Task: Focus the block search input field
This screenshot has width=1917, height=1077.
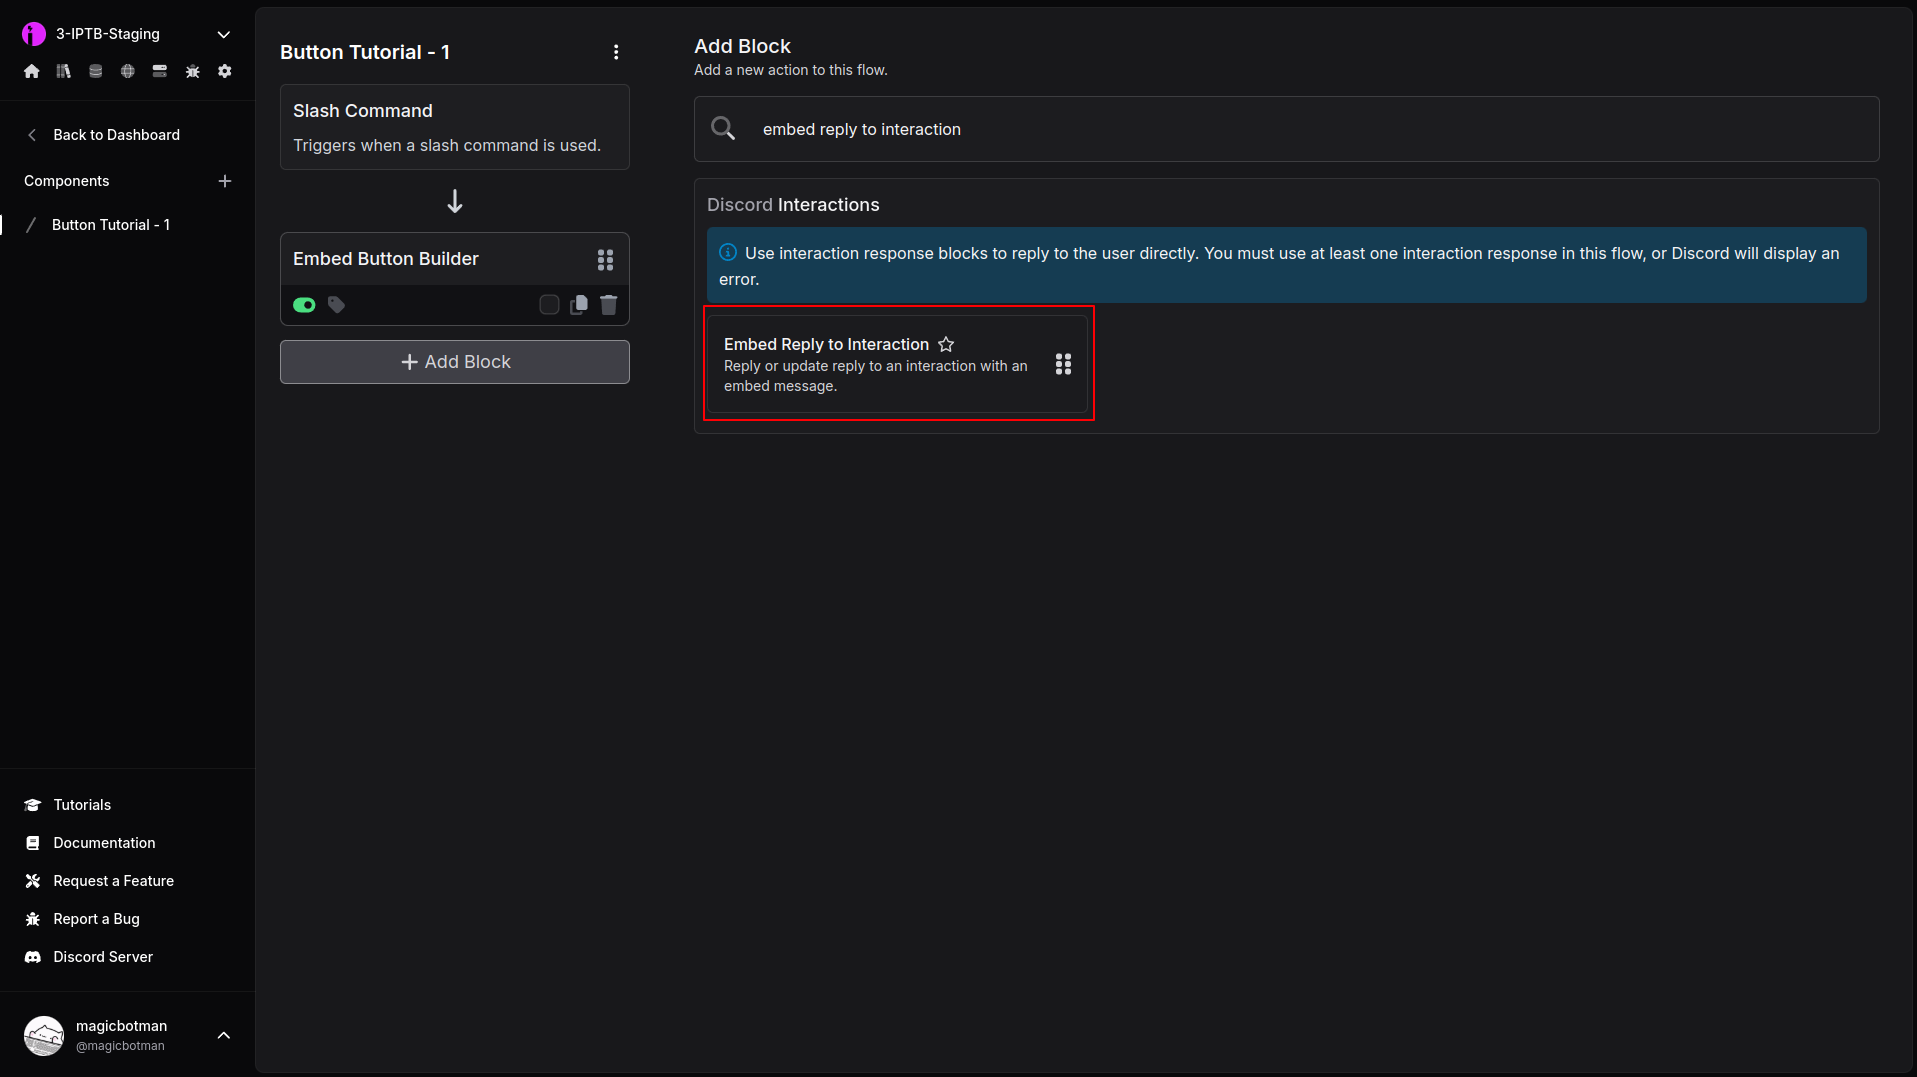Action: click(1287, 129)
